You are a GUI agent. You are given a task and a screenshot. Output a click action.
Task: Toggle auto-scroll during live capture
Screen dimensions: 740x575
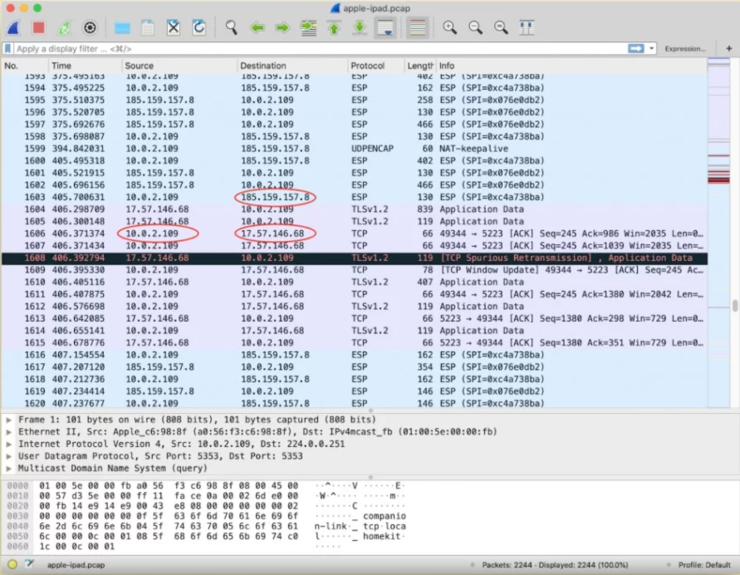[385, 27]
